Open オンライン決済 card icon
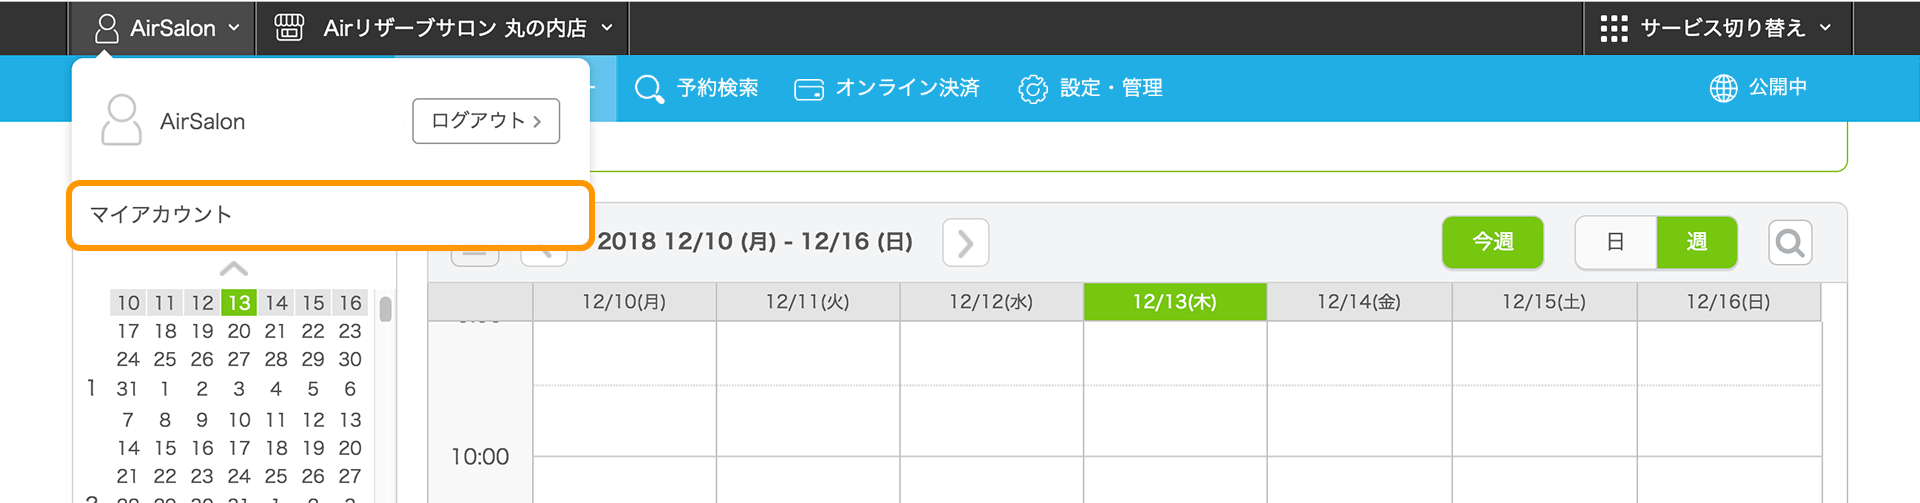Image resolution: width=1920 pixels, height=503 pixels. pos(808,90)
